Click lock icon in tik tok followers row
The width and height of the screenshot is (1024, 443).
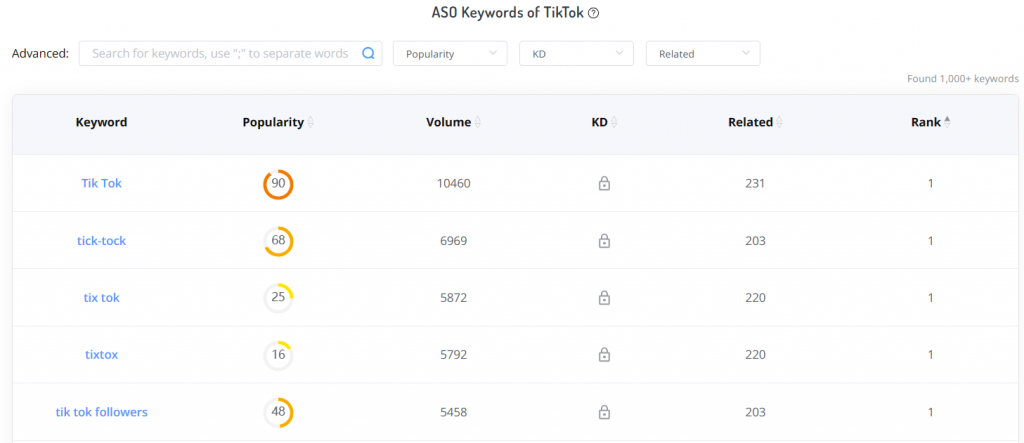(x=604, y=412)
